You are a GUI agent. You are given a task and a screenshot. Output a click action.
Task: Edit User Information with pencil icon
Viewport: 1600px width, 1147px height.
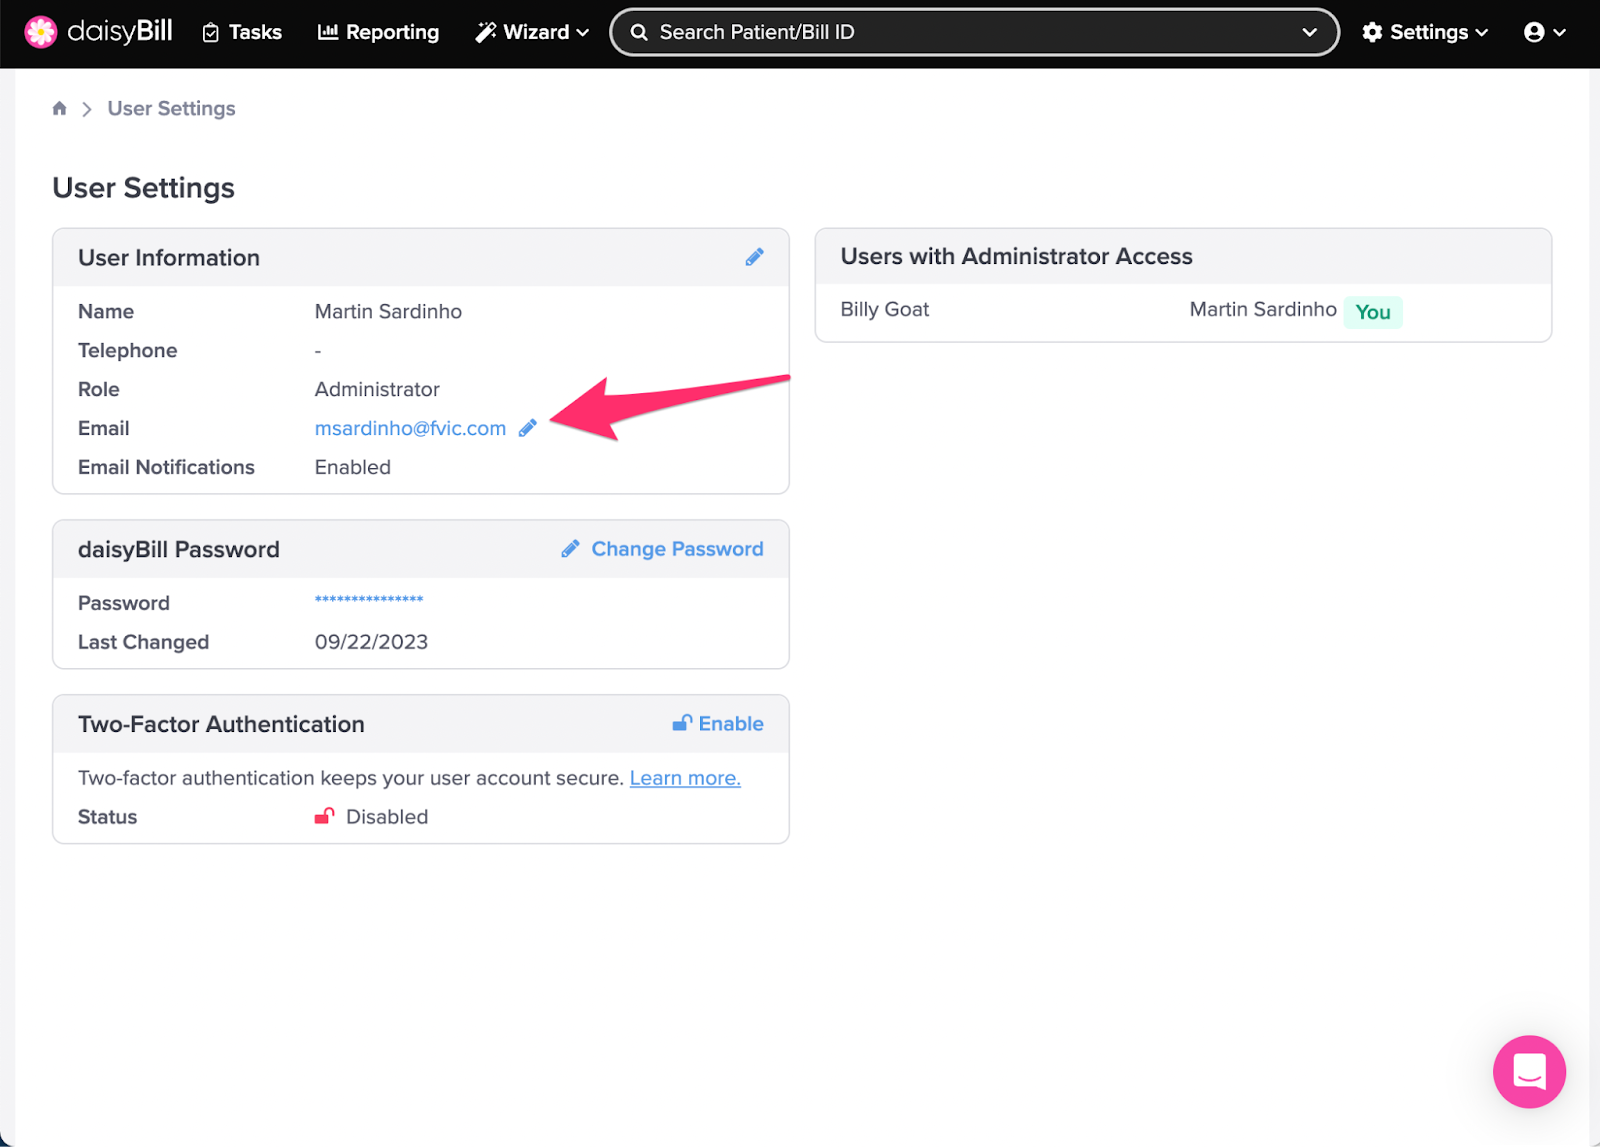click(755, 257)
